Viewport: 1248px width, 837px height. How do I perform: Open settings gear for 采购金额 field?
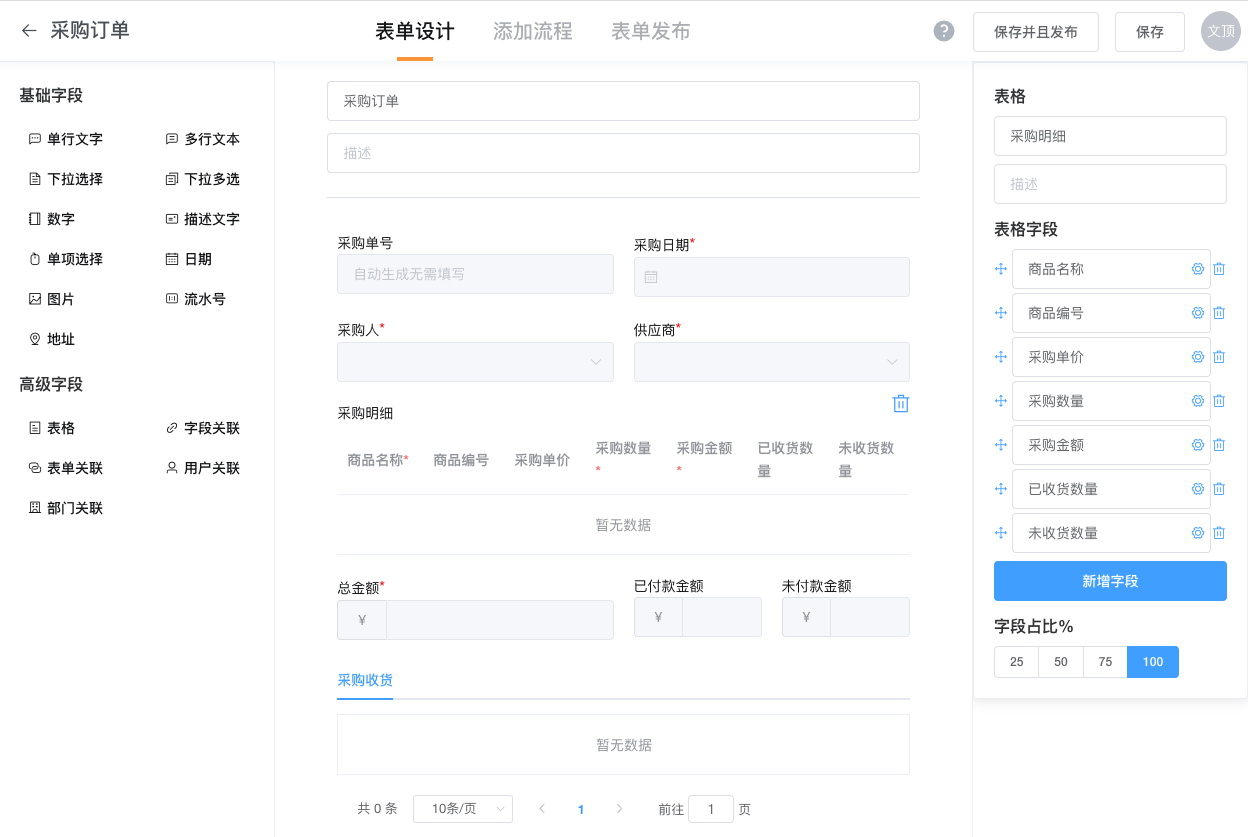pos(1197,445)
